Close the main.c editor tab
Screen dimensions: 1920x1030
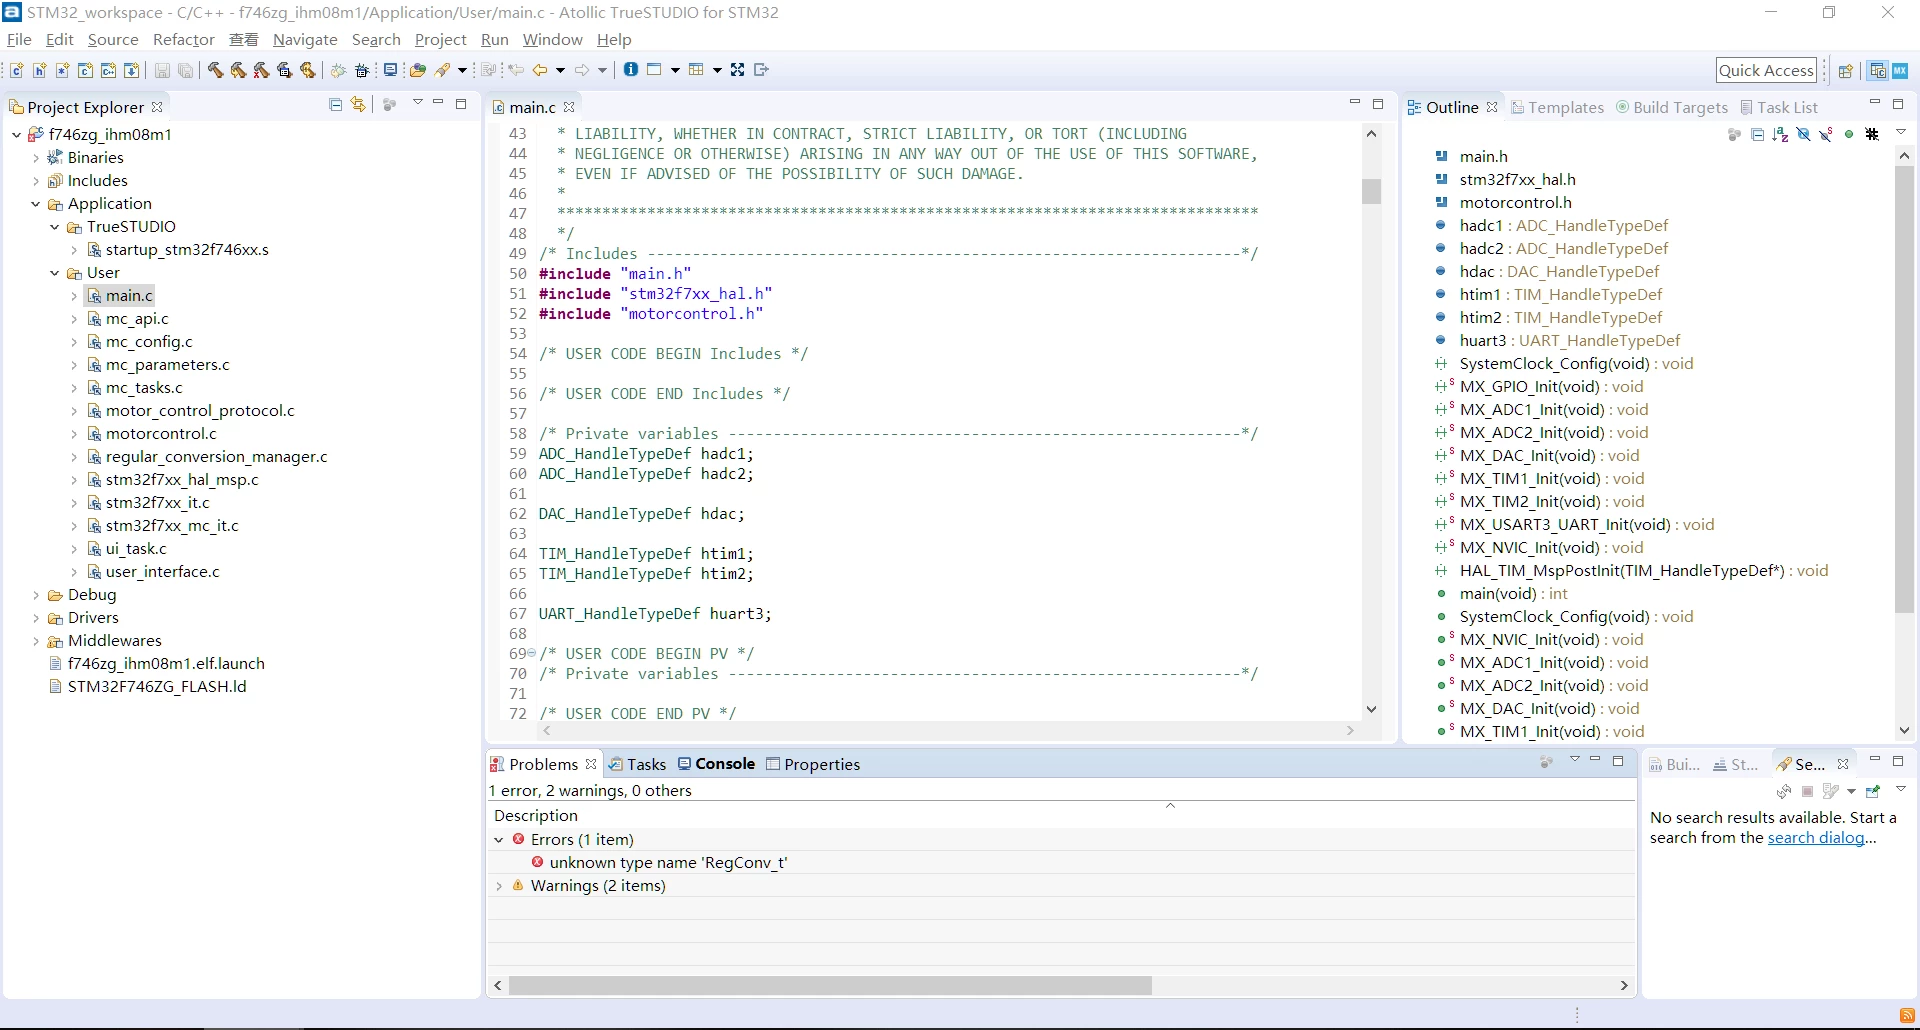tap(569, 107)
